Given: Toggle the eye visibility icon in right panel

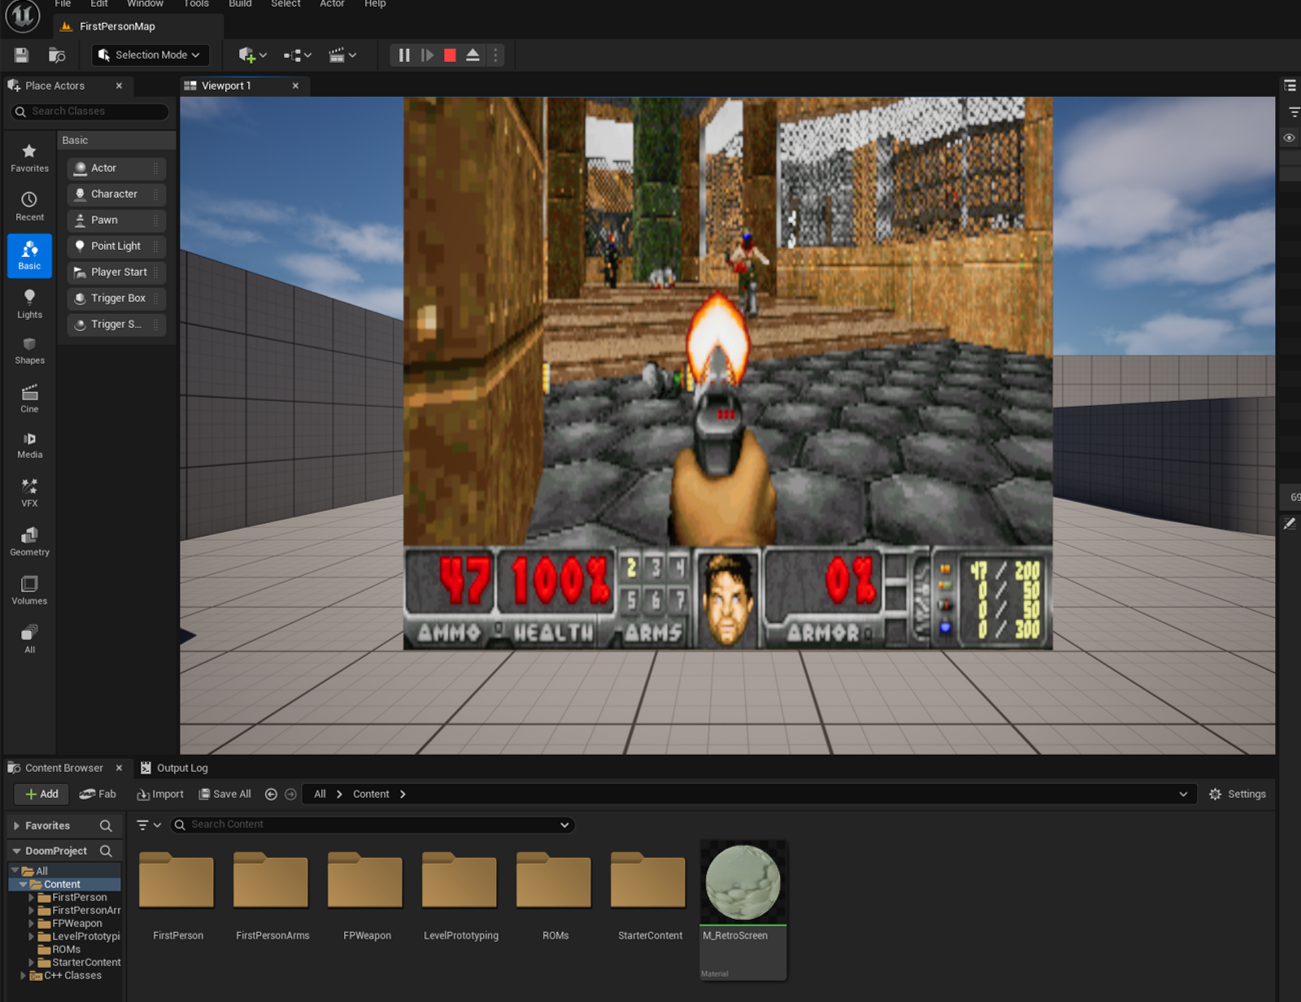Looking at the screenshot, I should point(1289,138).
